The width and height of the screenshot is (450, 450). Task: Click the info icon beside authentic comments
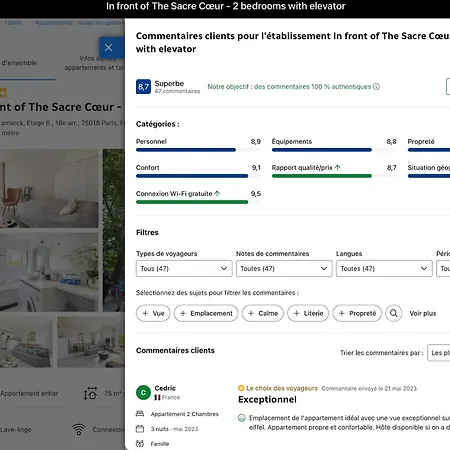point(376,87)
